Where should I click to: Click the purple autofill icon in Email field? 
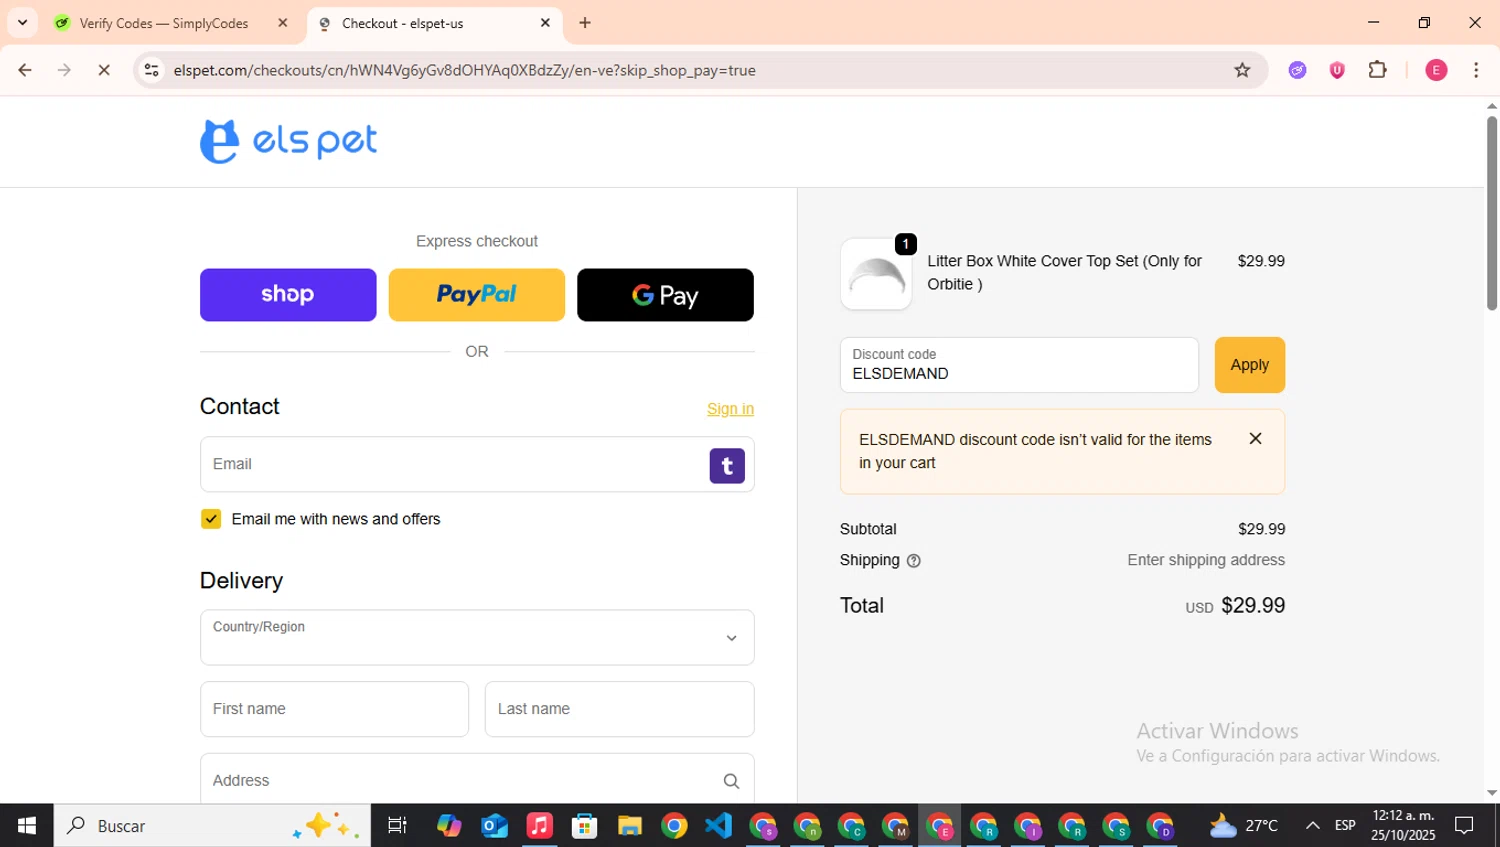click(727, 466)
